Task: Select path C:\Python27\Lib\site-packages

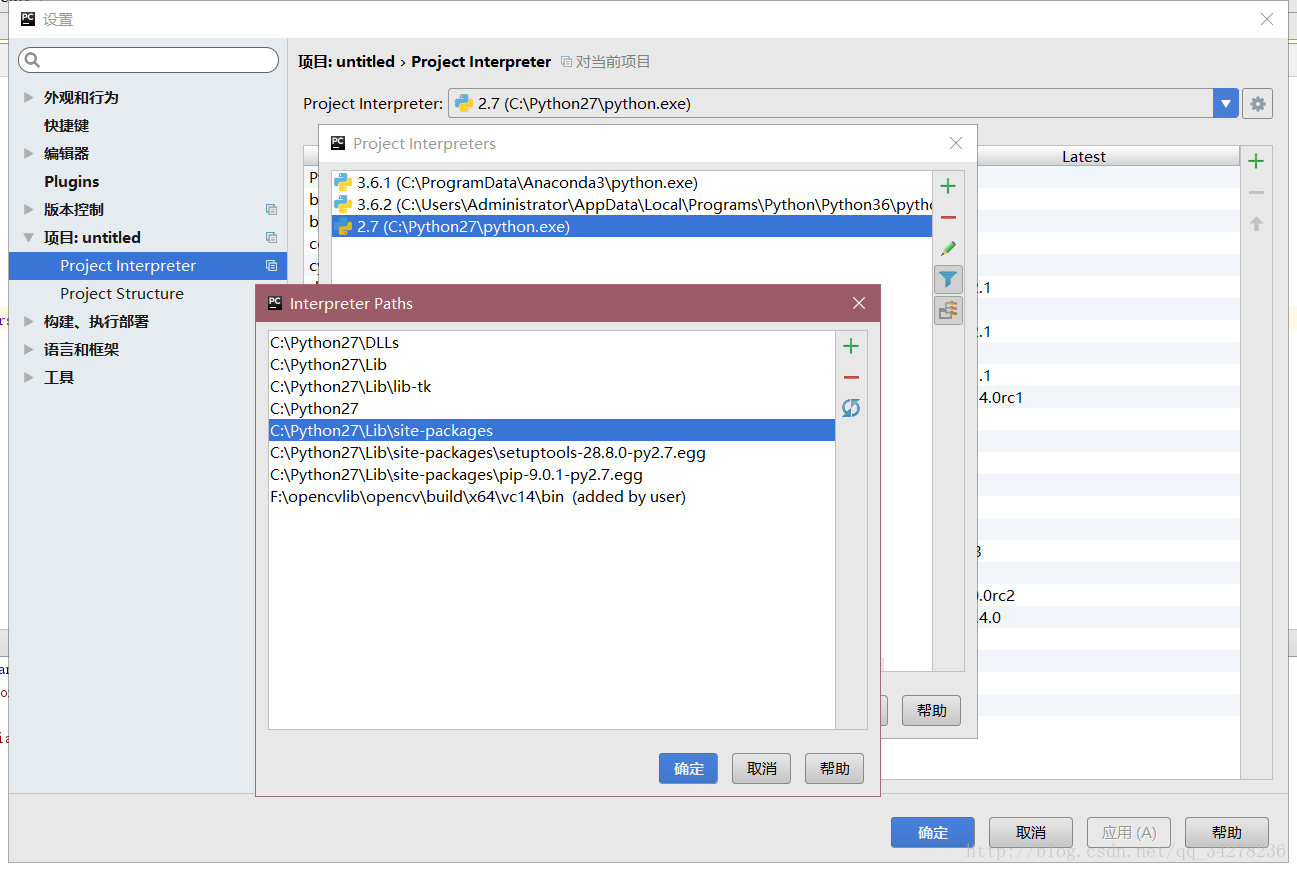Action: pyautogui.click(x=552, y=430)
